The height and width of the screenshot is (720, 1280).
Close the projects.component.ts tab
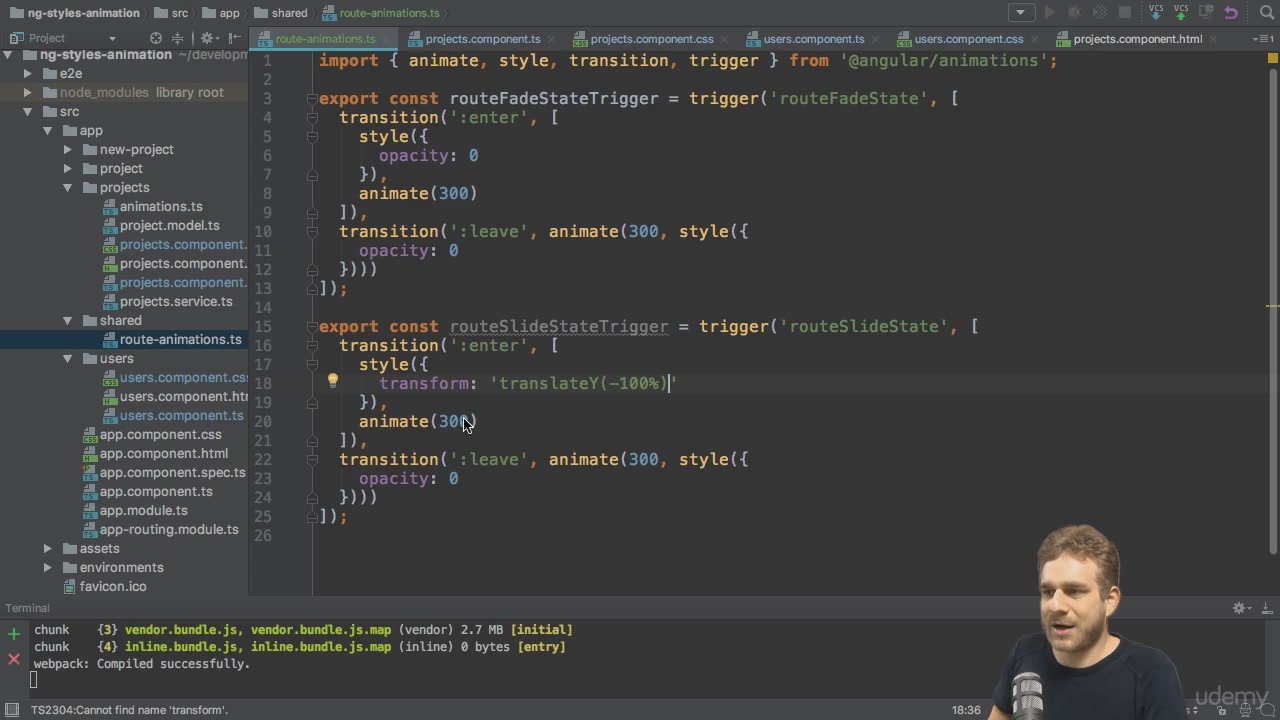click(553, 39)
